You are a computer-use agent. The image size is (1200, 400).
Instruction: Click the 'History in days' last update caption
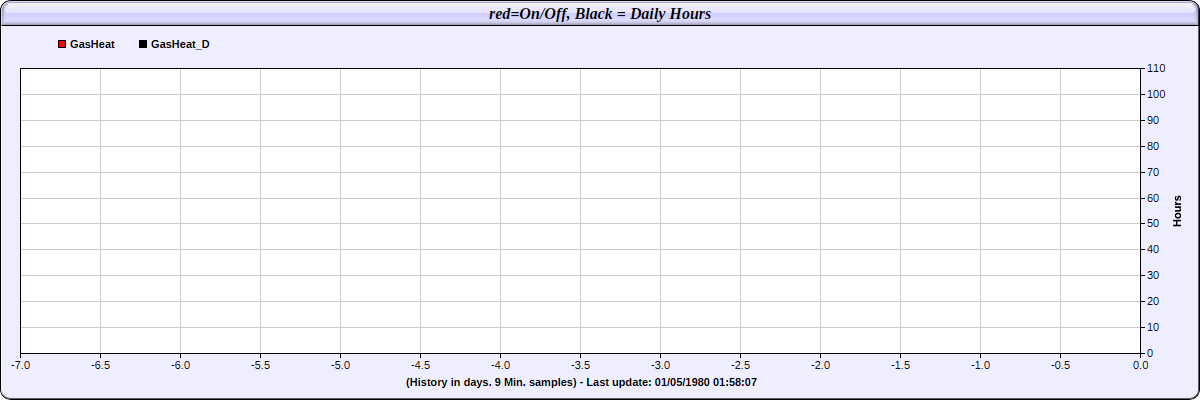pyautogui.click(x=581, y=382)
